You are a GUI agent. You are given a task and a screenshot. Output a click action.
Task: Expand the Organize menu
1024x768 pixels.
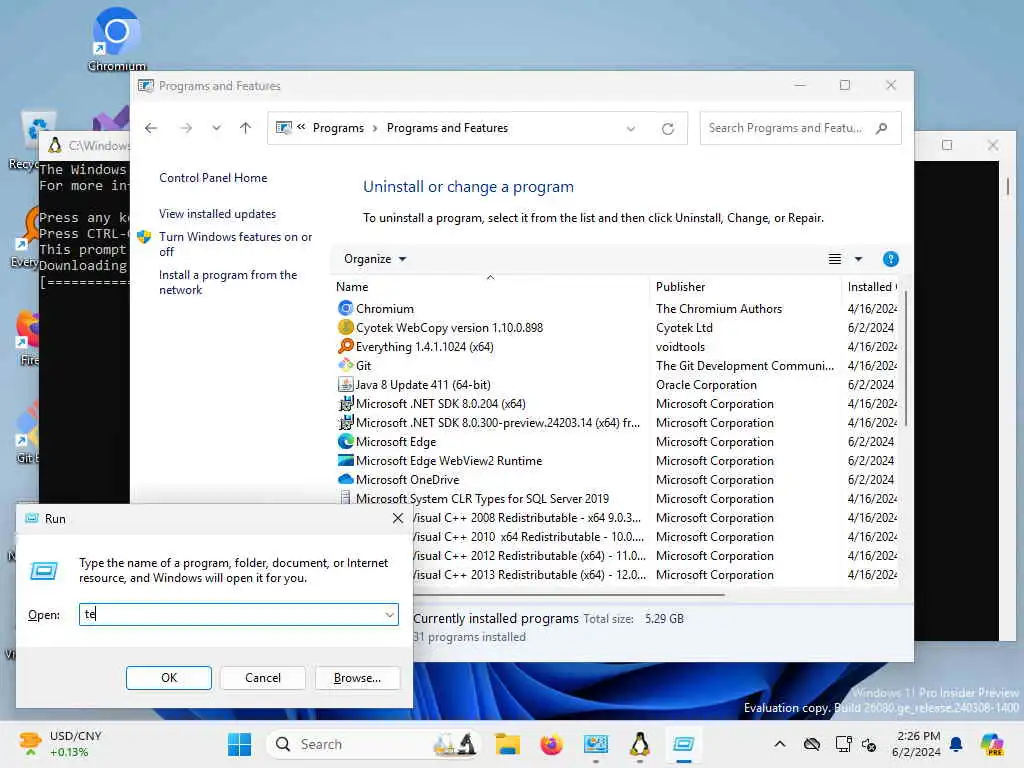click(375, 259)
